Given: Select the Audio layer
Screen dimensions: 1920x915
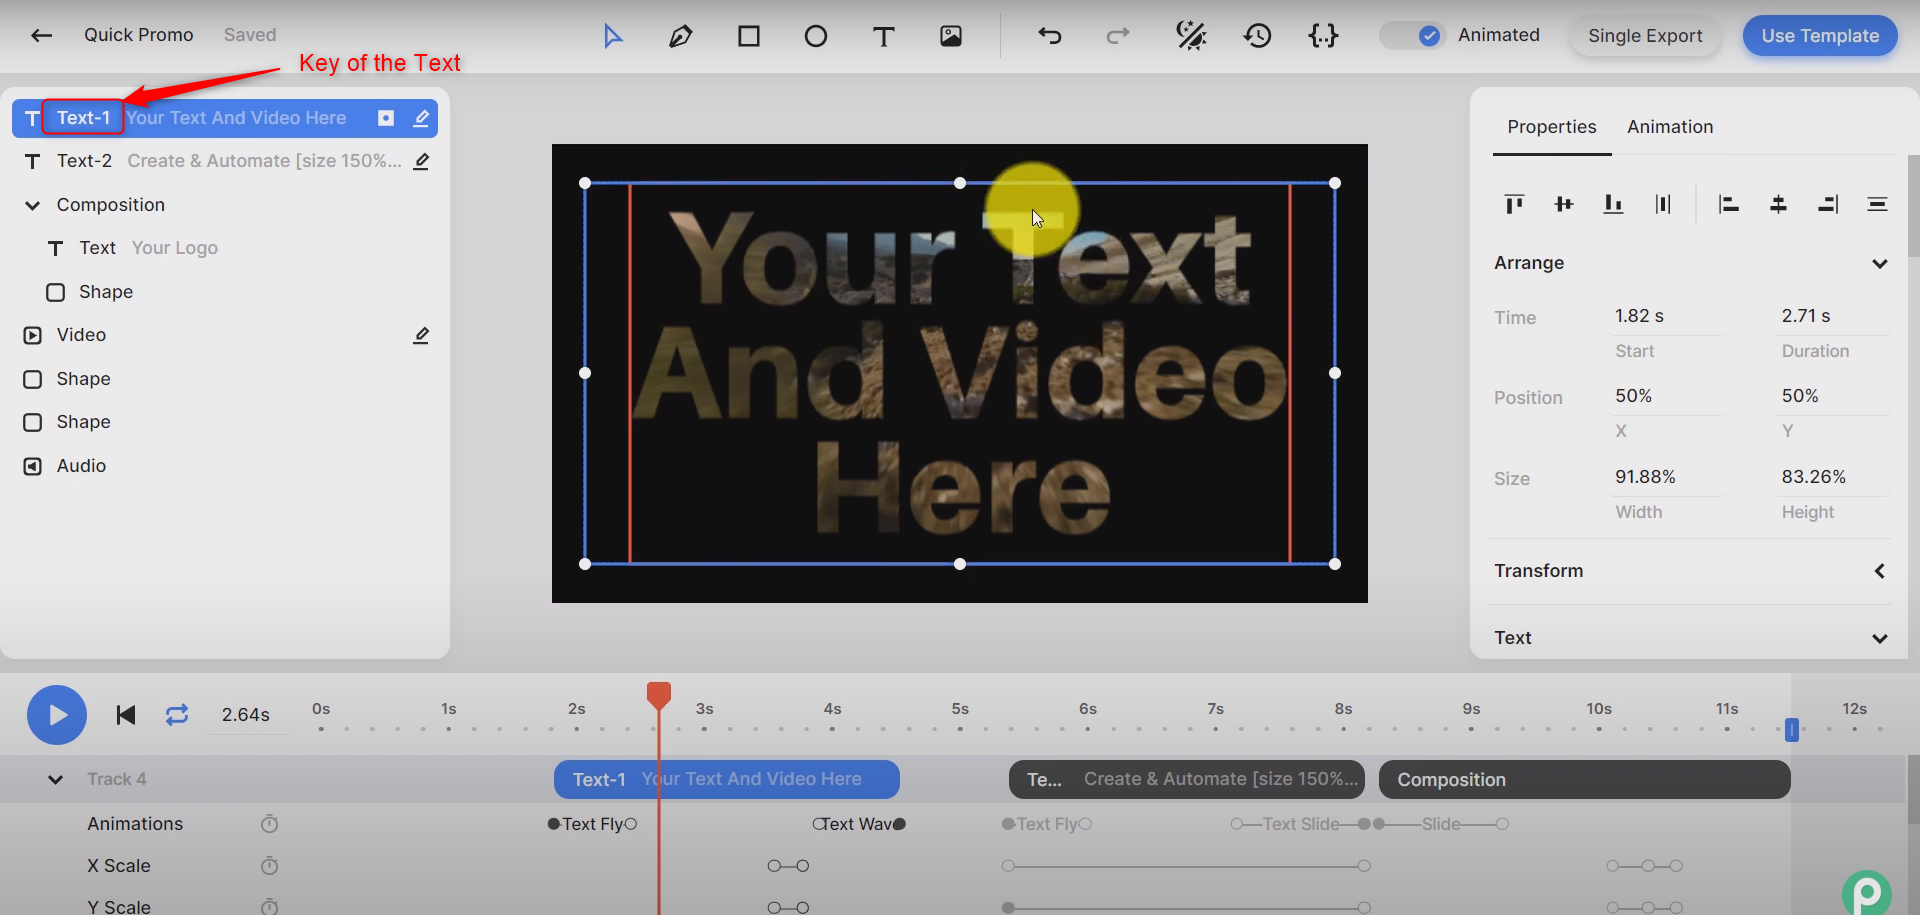Looking at the screenshot, I should pos(225,466).
